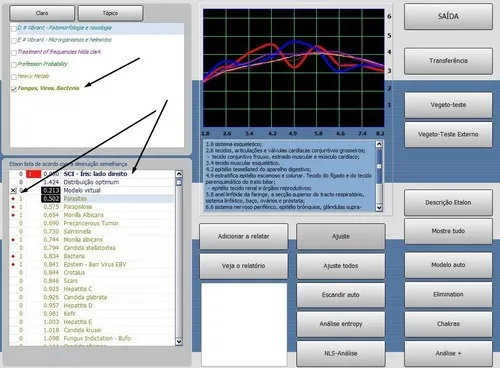Open NLS-Análise
This screenshot has height=368, width=500.
coord(341,353)
